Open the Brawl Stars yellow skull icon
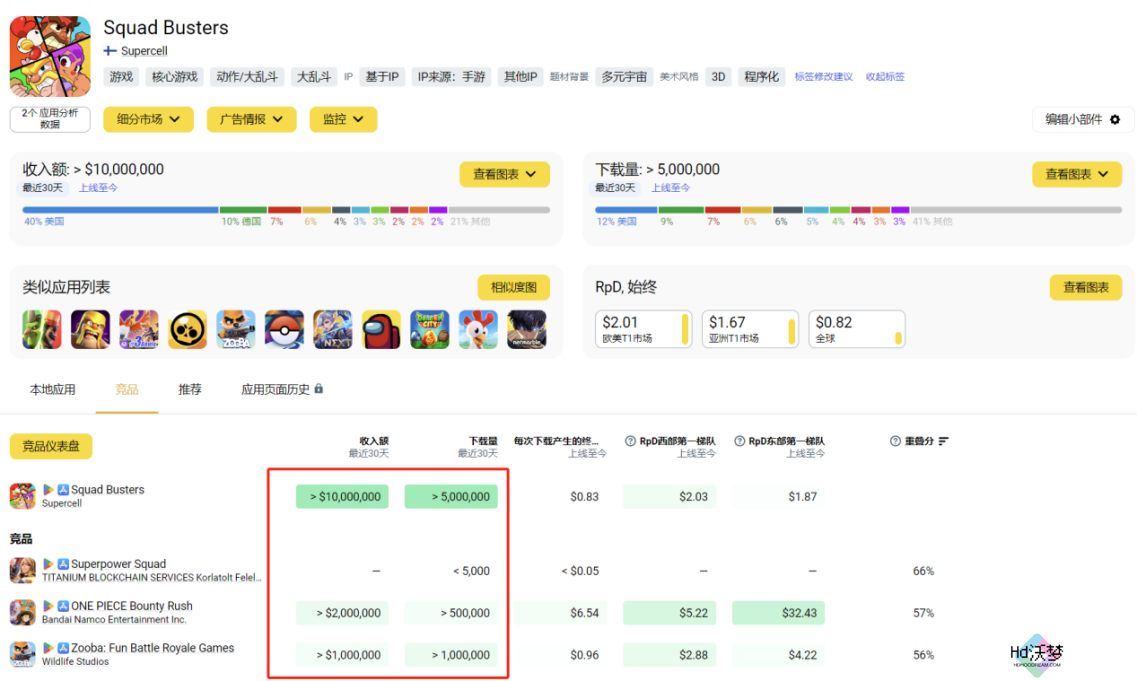The height and width of the screenshot is (681, 1137). [187, 329]
